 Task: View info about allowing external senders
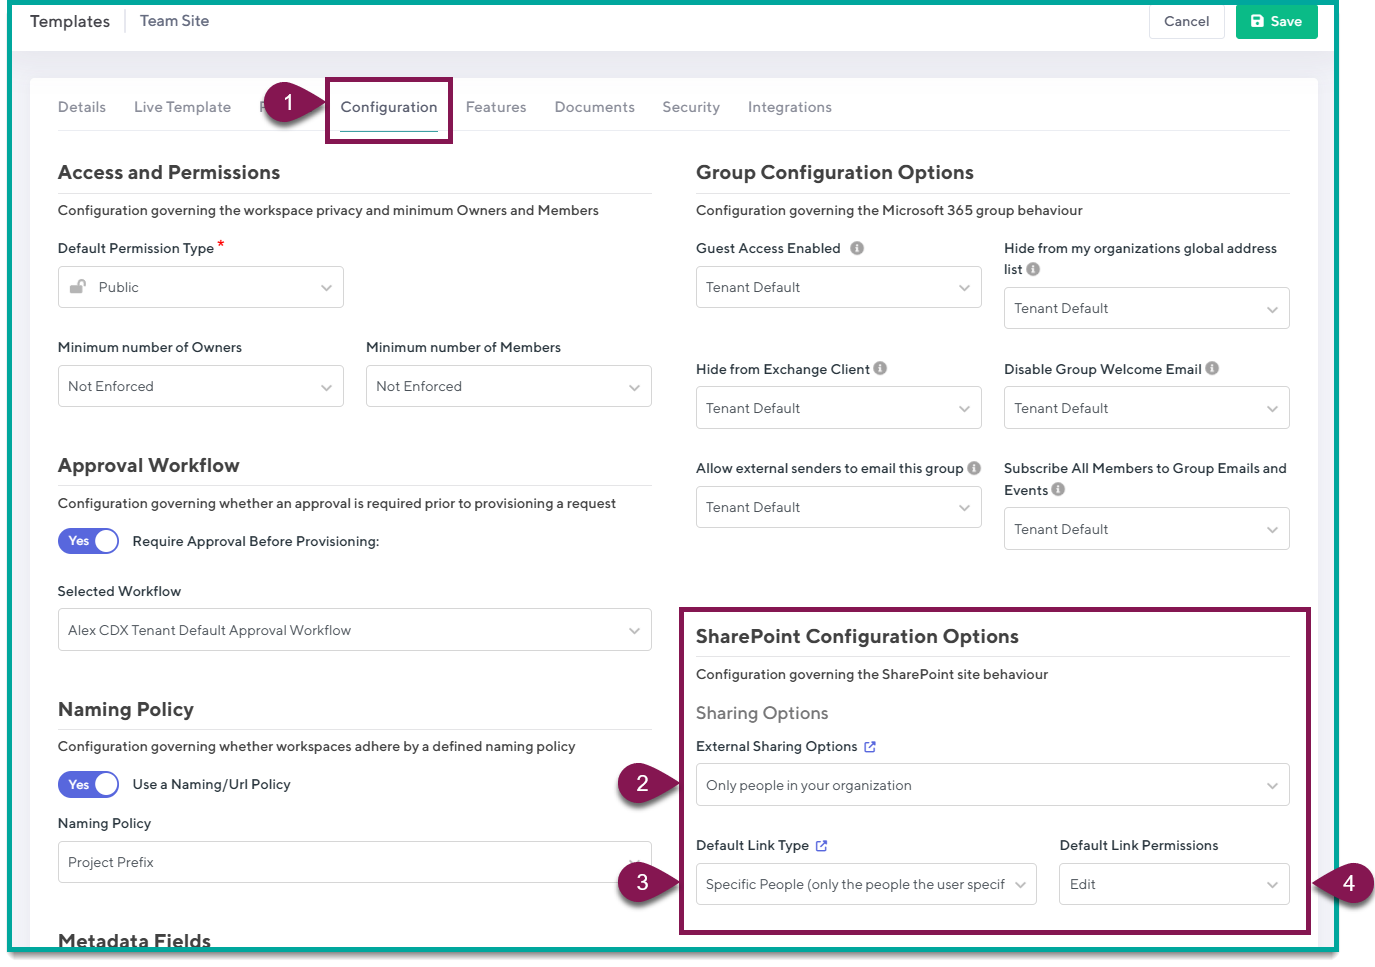pos(973,467)
